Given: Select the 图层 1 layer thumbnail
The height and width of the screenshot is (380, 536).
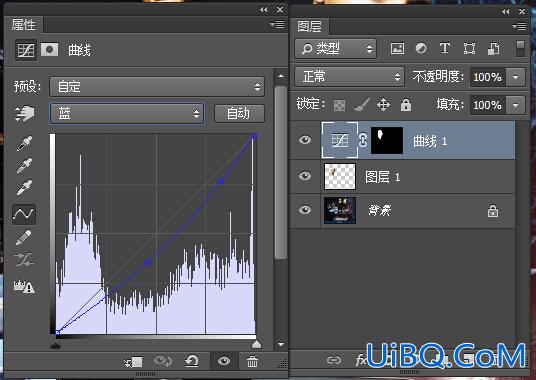Looking at the screenshot, I should click(340, 176).
